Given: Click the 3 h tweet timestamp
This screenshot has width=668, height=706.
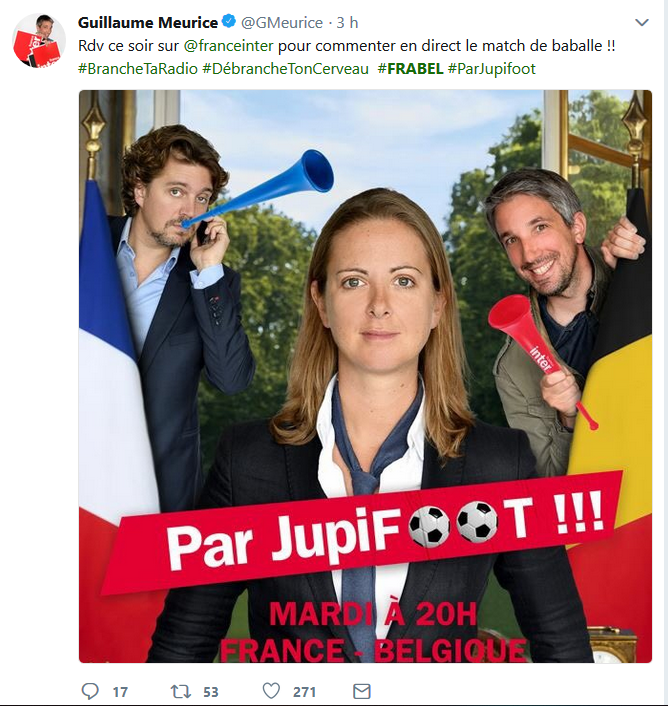Looking at the screenshot, I should pyautogui.click(x=347, y=23).
